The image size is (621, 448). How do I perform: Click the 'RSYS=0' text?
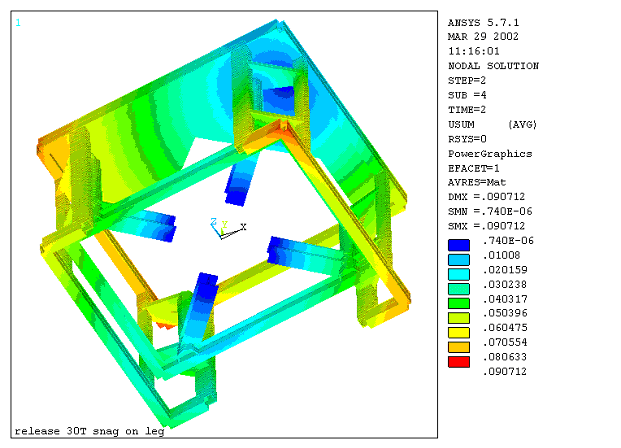click(x=467, y=139)
